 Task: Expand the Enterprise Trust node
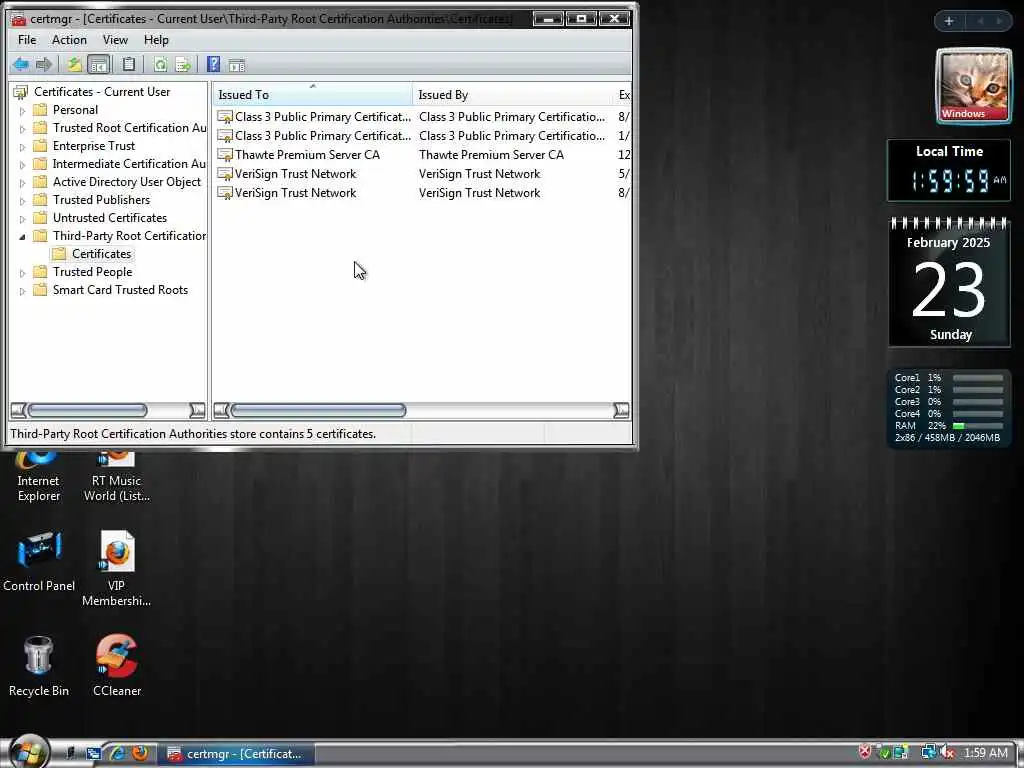coord(22,146)
